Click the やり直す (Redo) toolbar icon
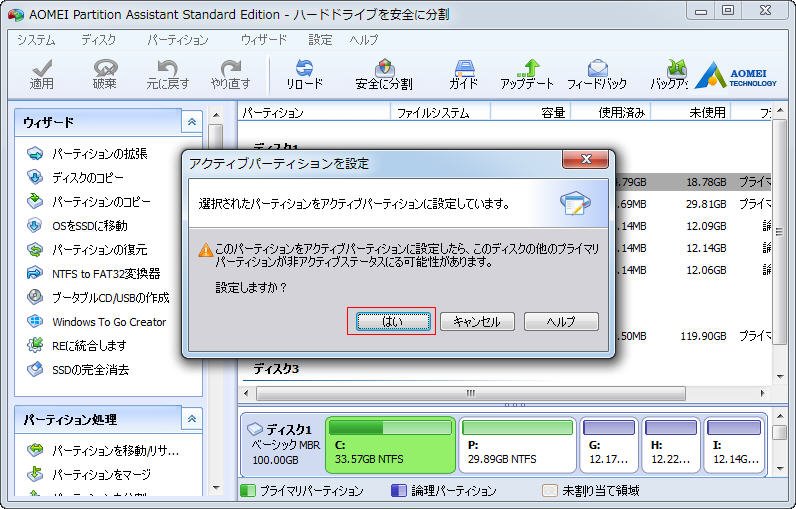 click(231, 75)
